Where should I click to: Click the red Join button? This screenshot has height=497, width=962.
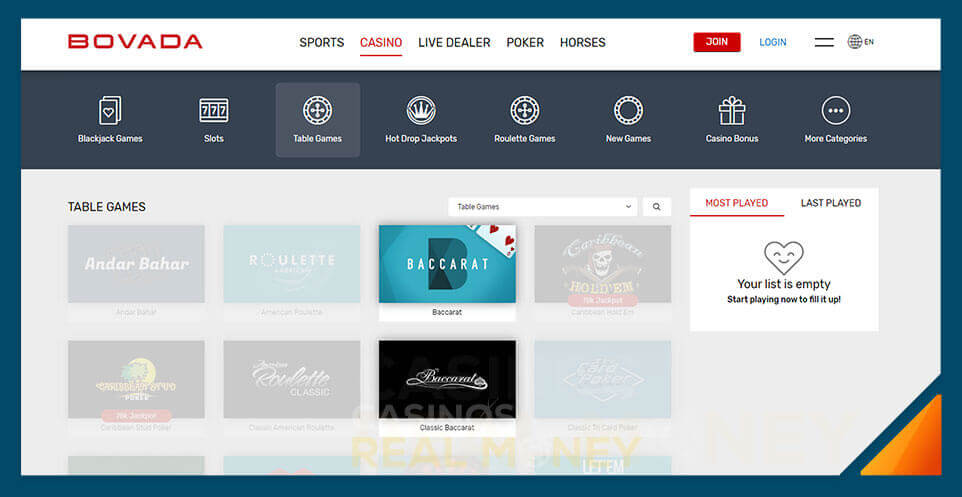click(x=717, y=42)
